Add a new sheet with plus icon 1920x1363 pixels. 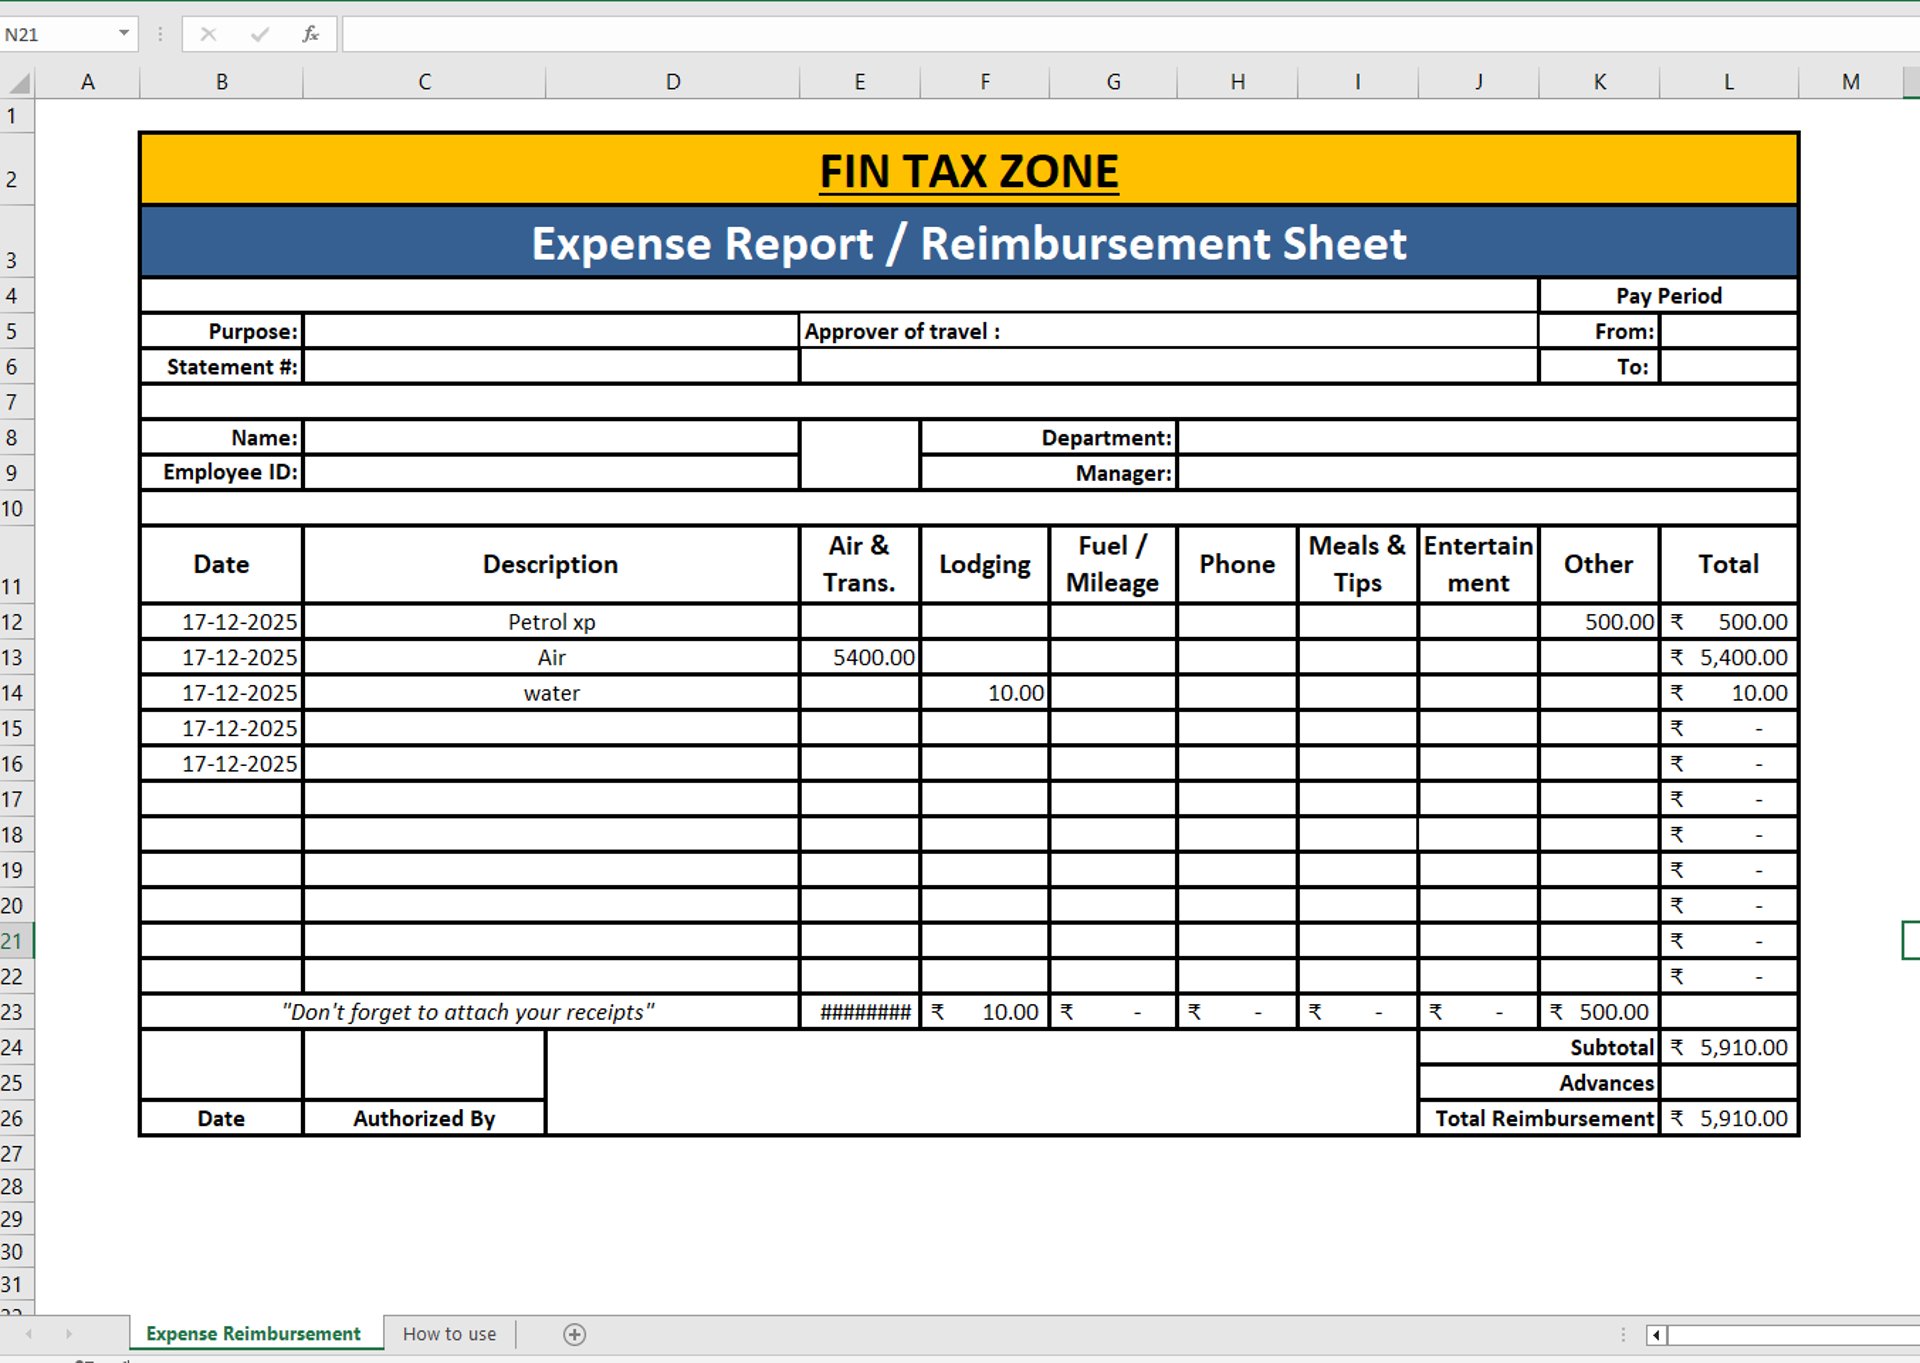pos(574,1334)
